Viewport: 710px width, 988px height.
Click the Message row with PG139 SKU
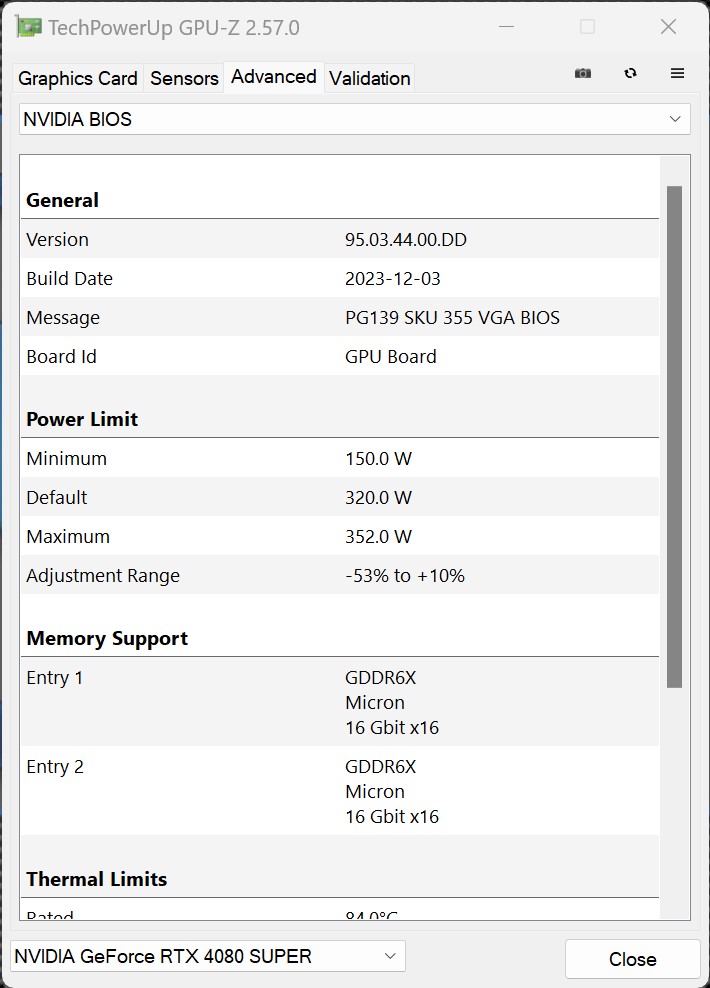coord(339,317)
